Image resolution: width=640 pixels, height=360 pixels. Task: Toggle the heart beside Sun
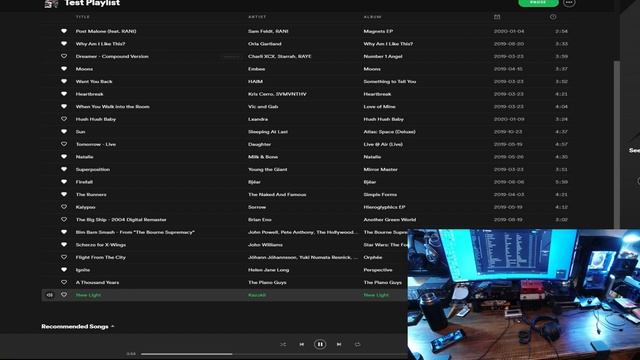[64, 131]
